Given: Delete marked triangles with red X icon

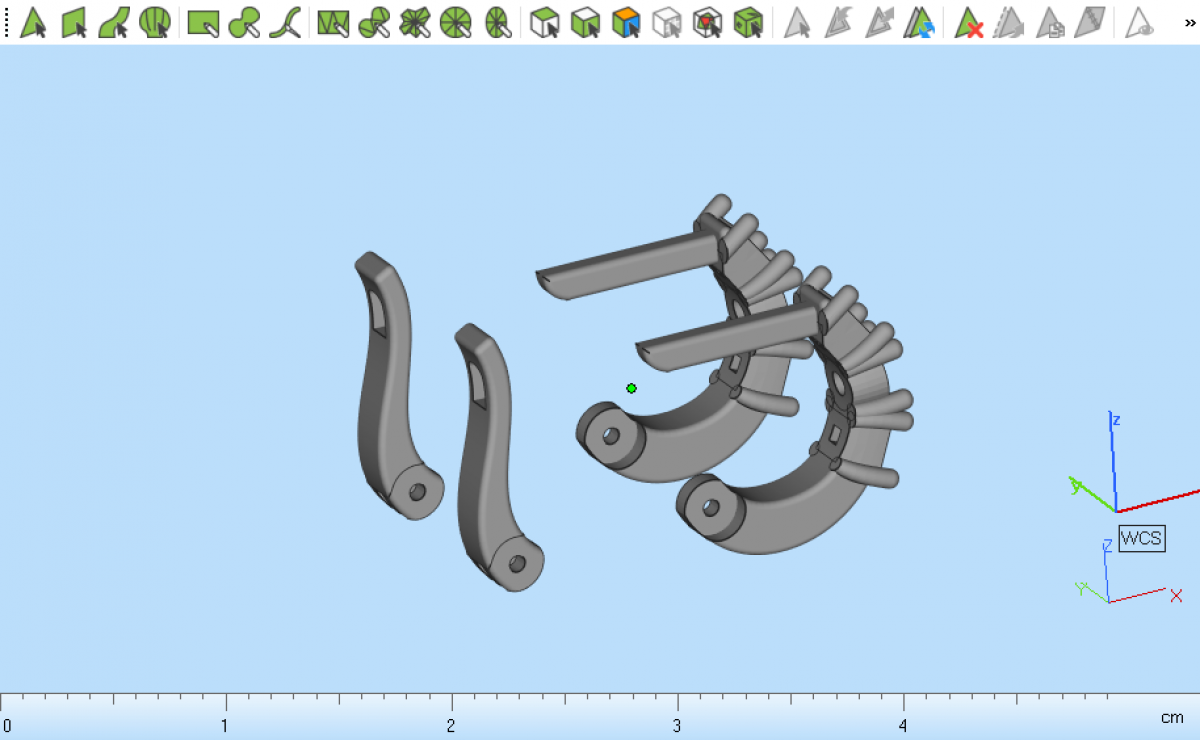Looking at the screenshot, I should click(x=968, y=22).
